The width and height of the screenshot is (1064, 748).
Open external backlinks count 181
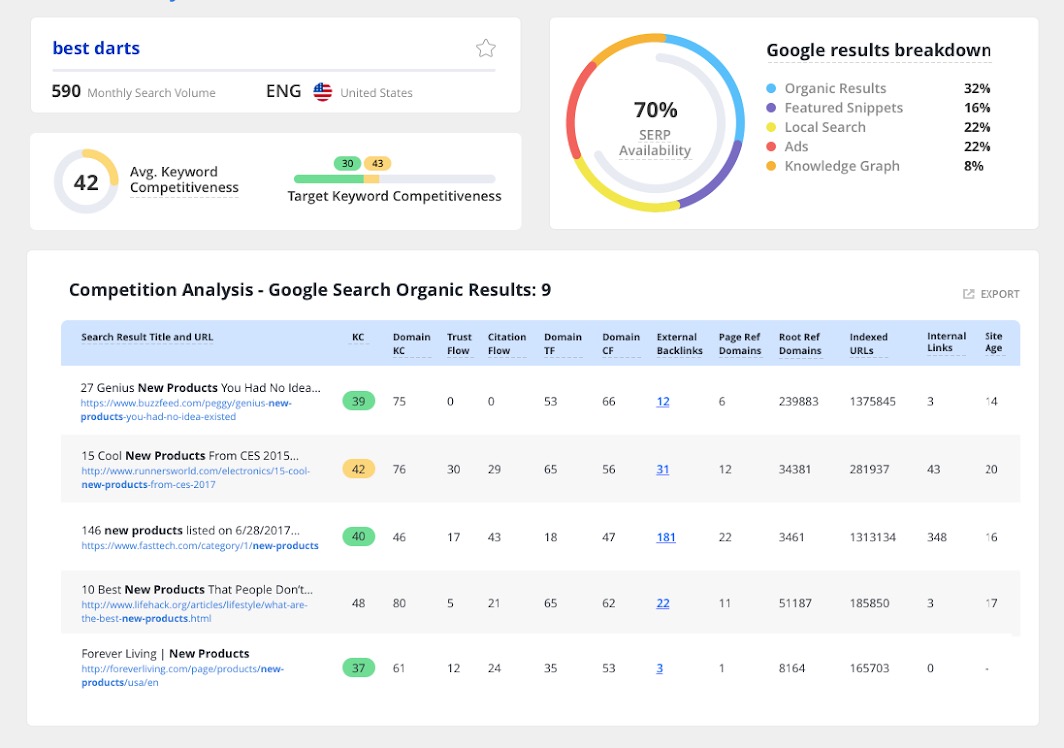pos(665,537)
